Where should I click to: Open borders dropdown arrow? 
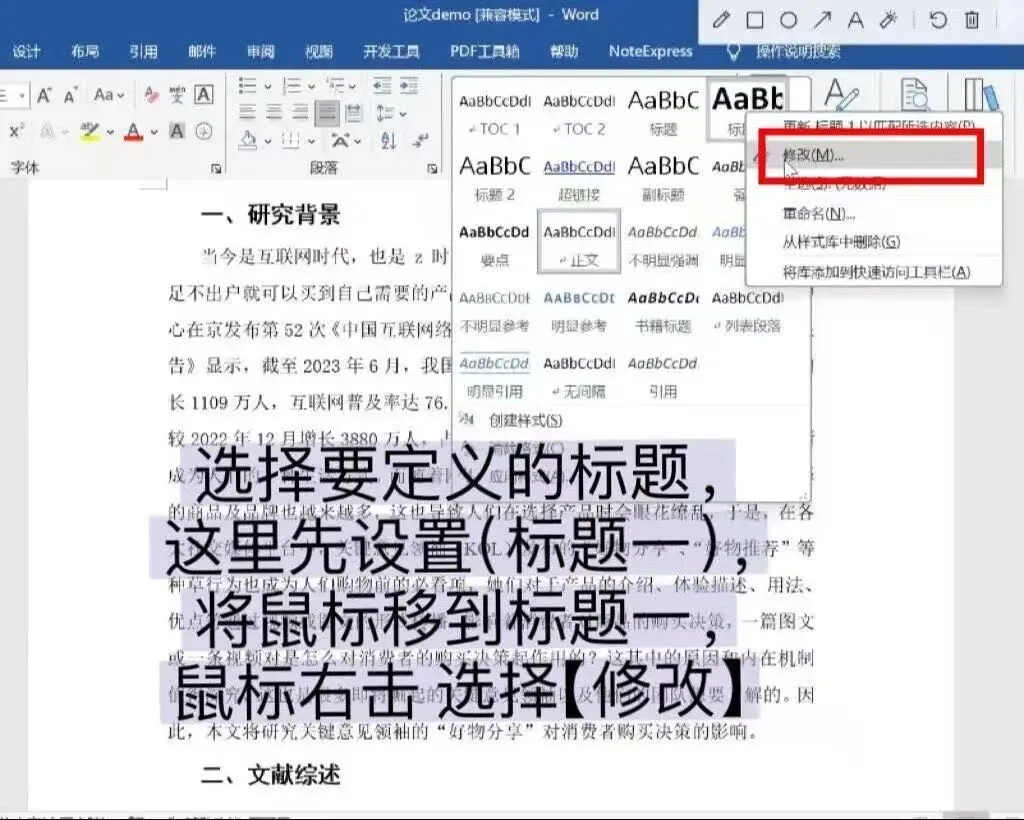click(x=311, y=141)
